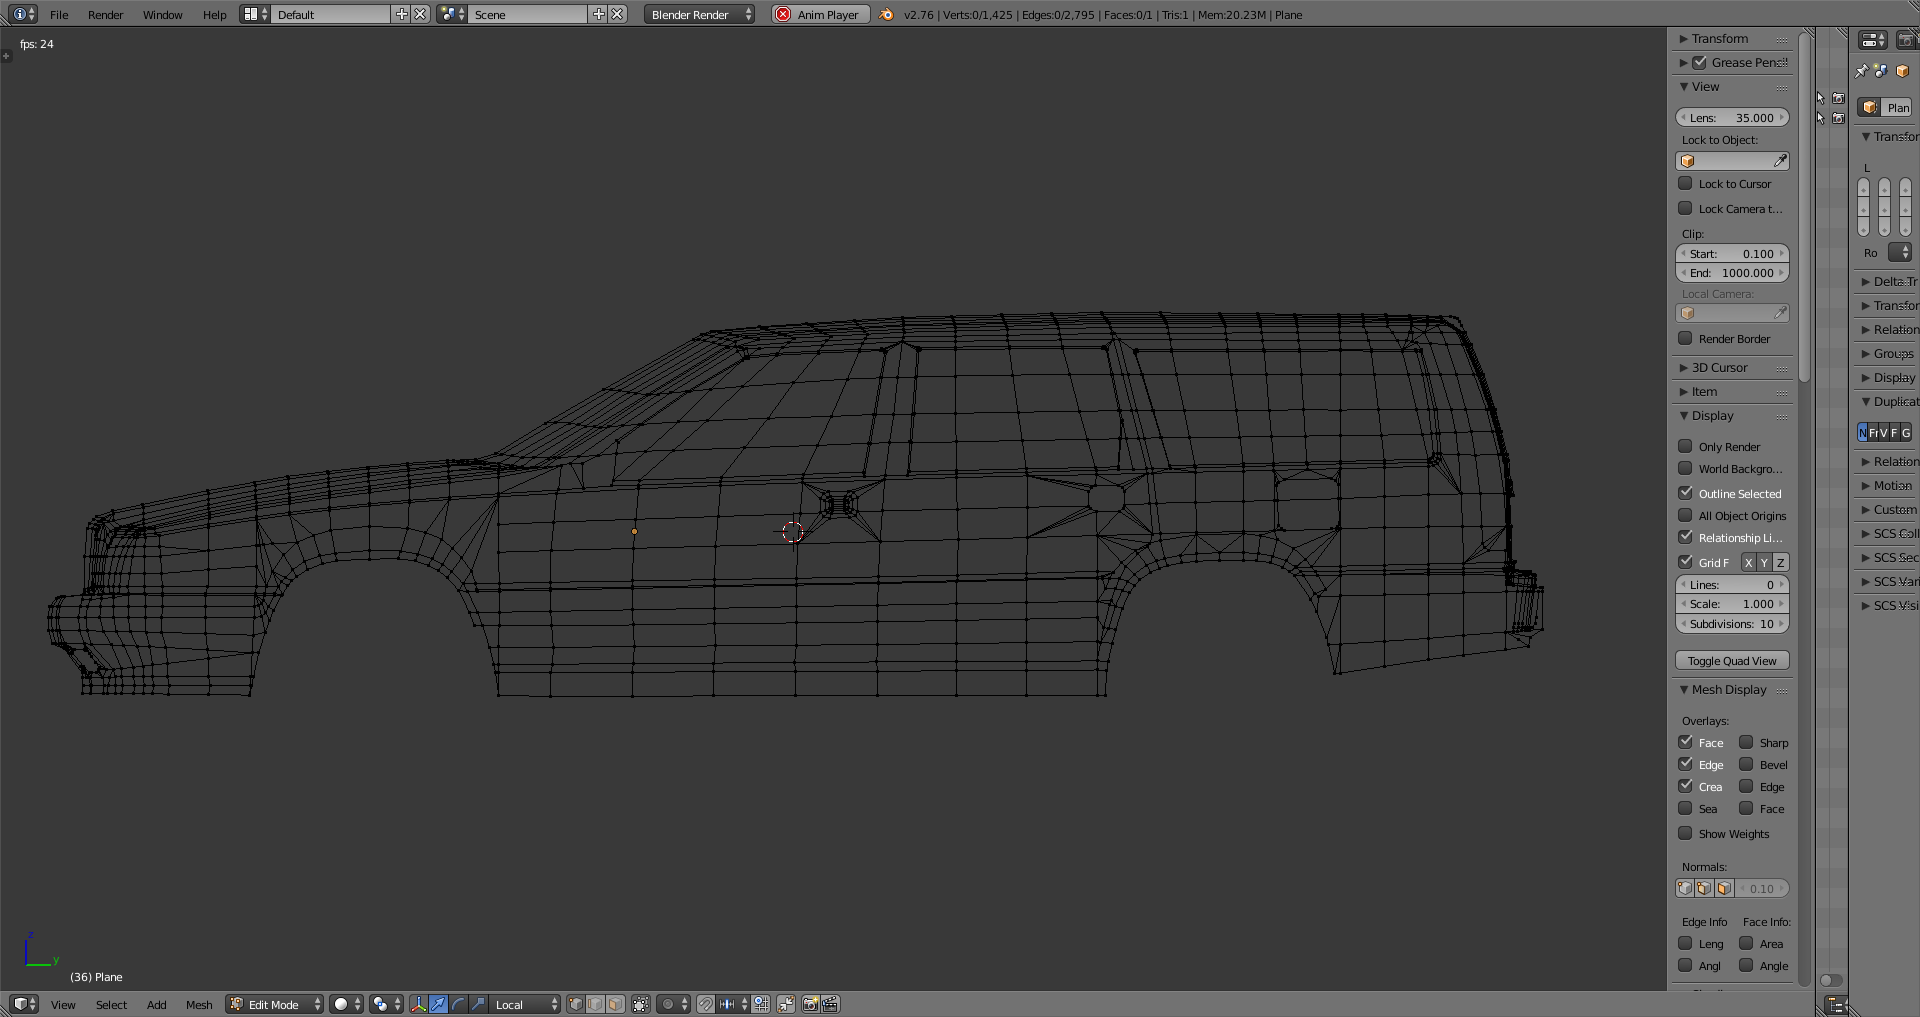Click the Lens value slider field

(x=1732, y=118)
